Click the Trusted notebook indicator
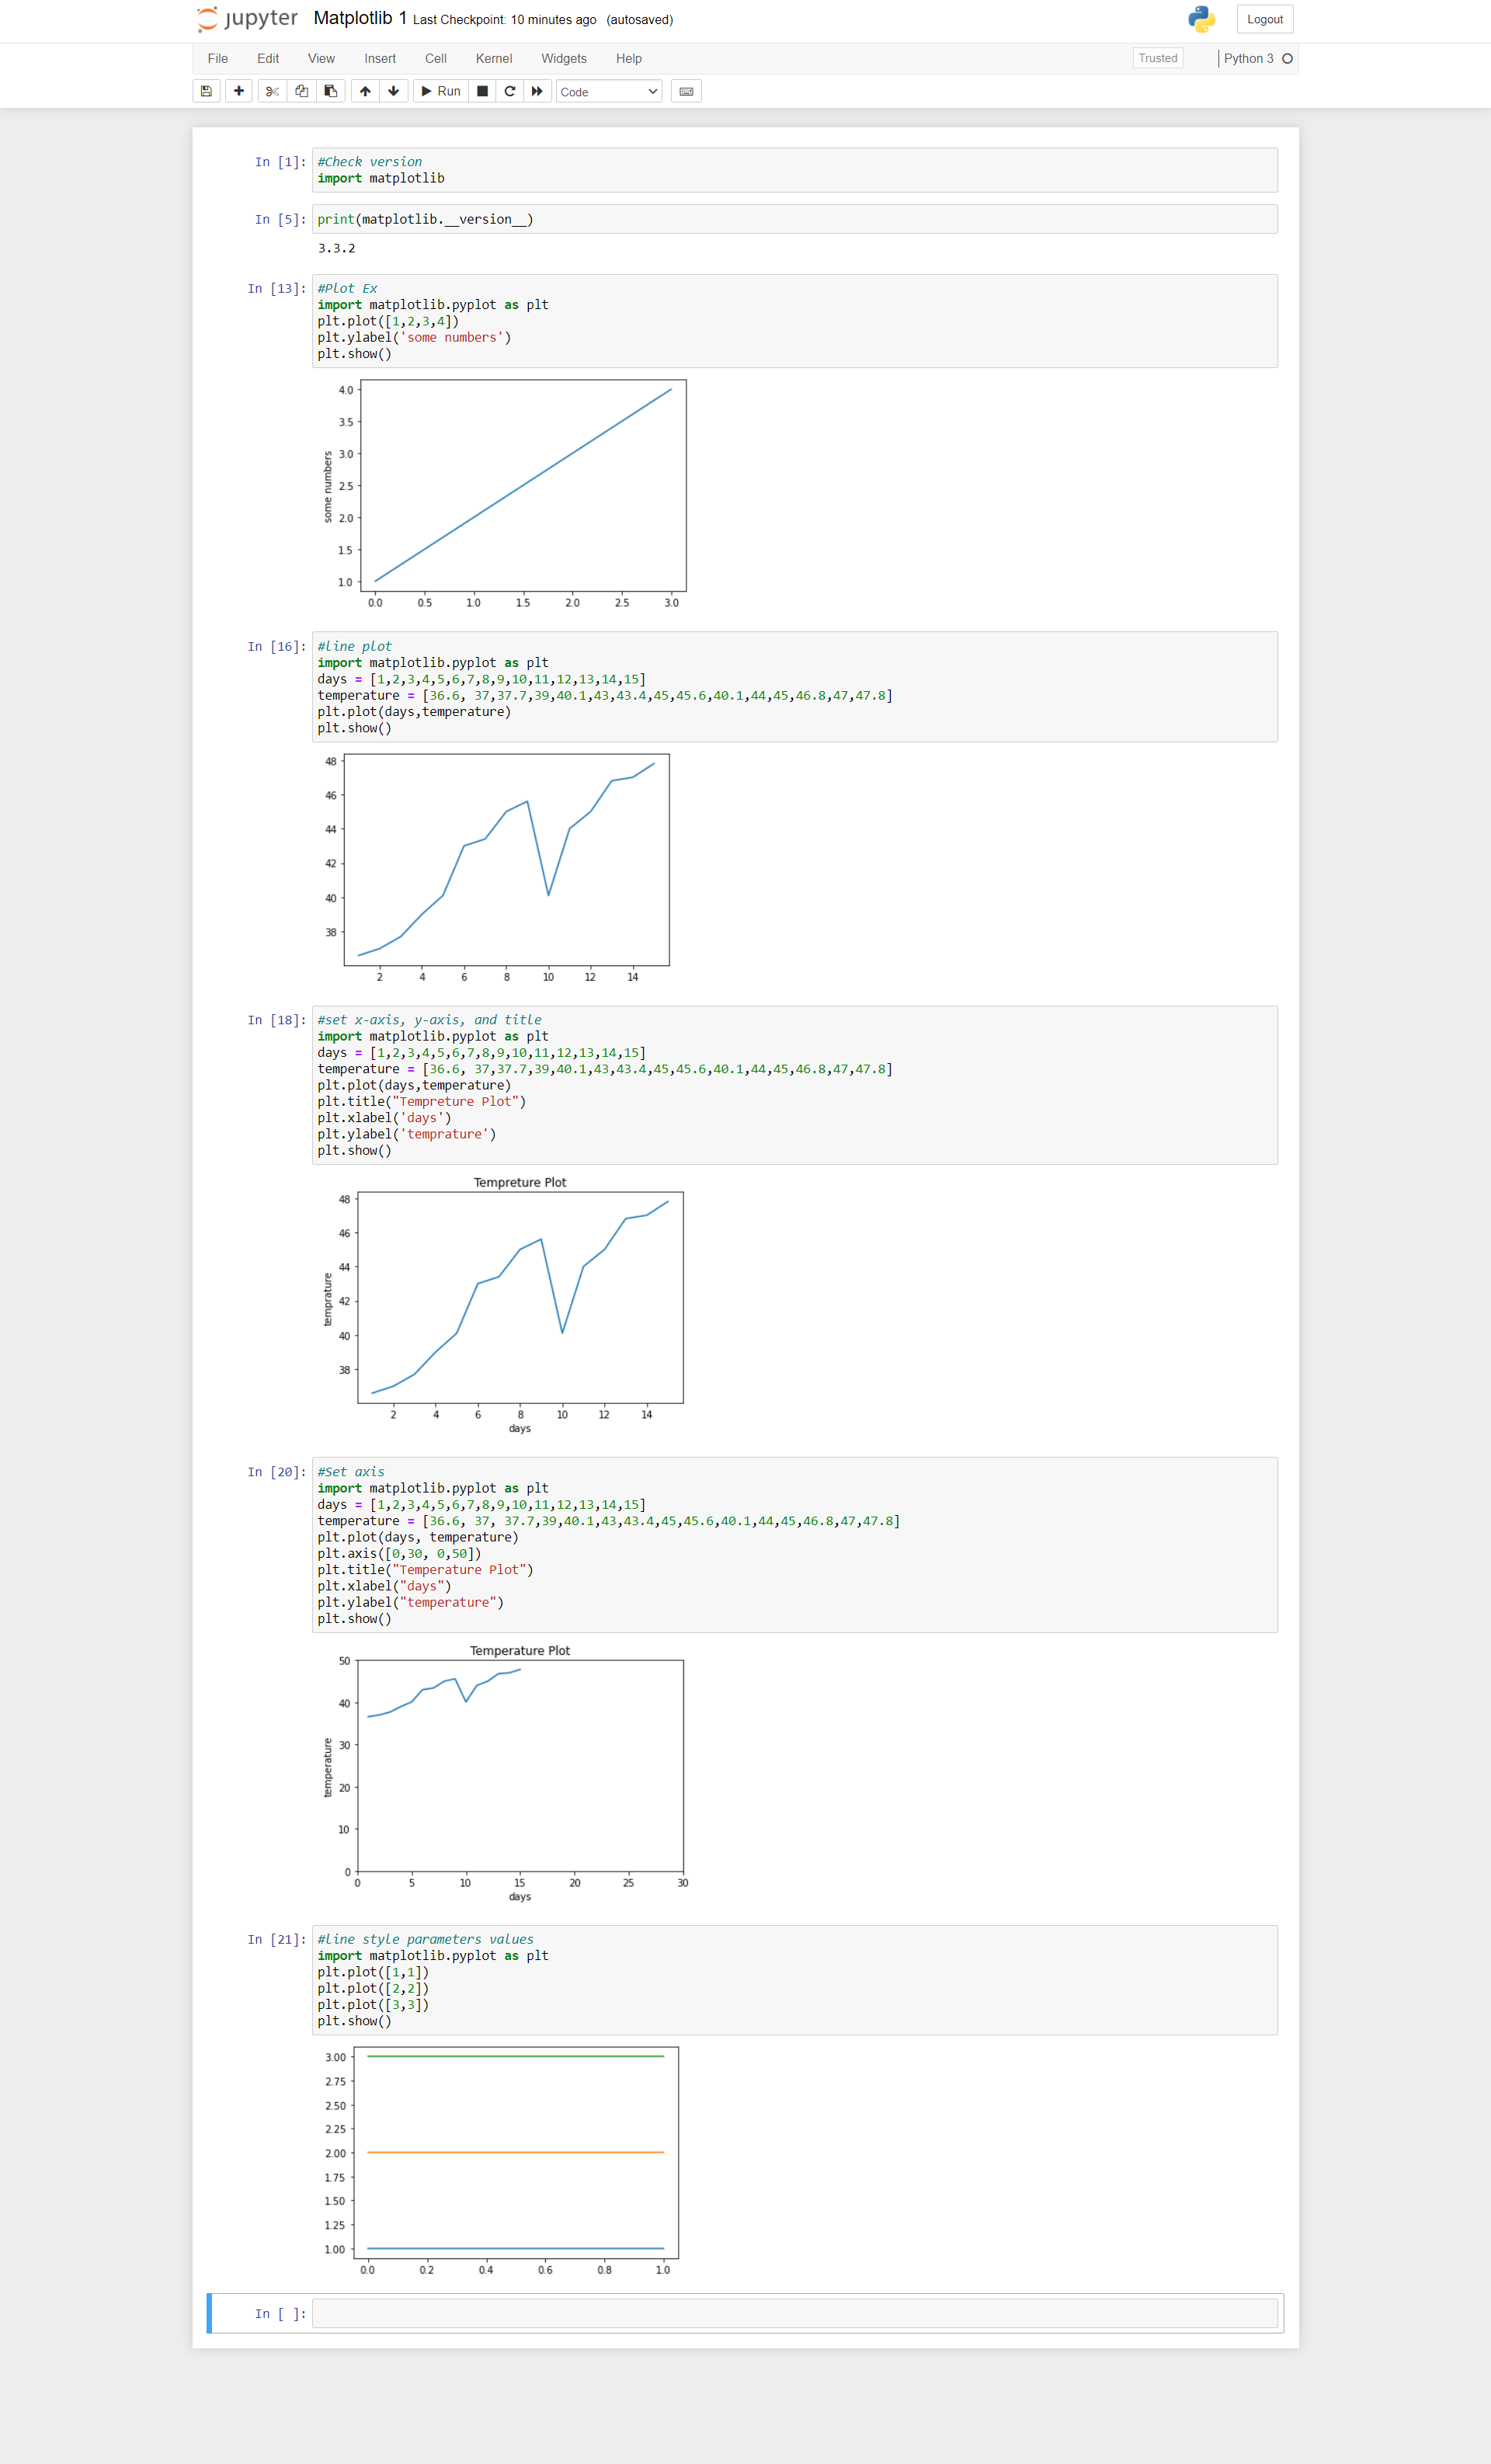1491x2464 pixels. click(x=1157, y=58)
